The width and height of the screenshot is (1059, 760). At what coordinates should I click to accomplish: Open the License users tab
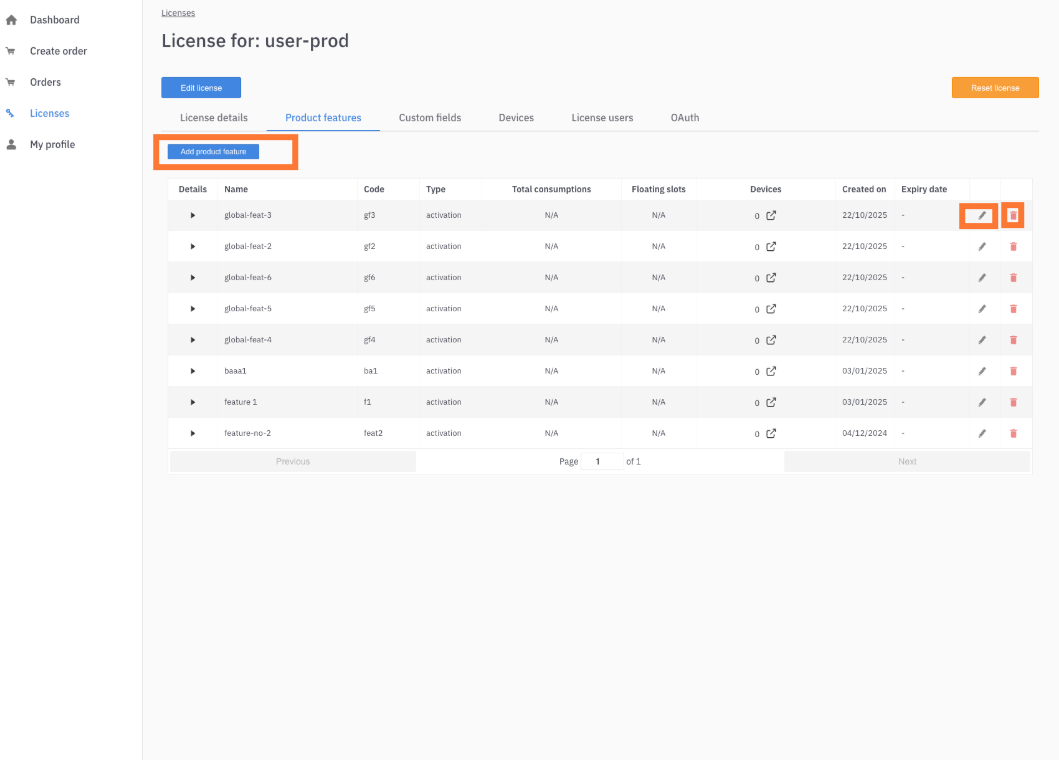pos(602,118)
